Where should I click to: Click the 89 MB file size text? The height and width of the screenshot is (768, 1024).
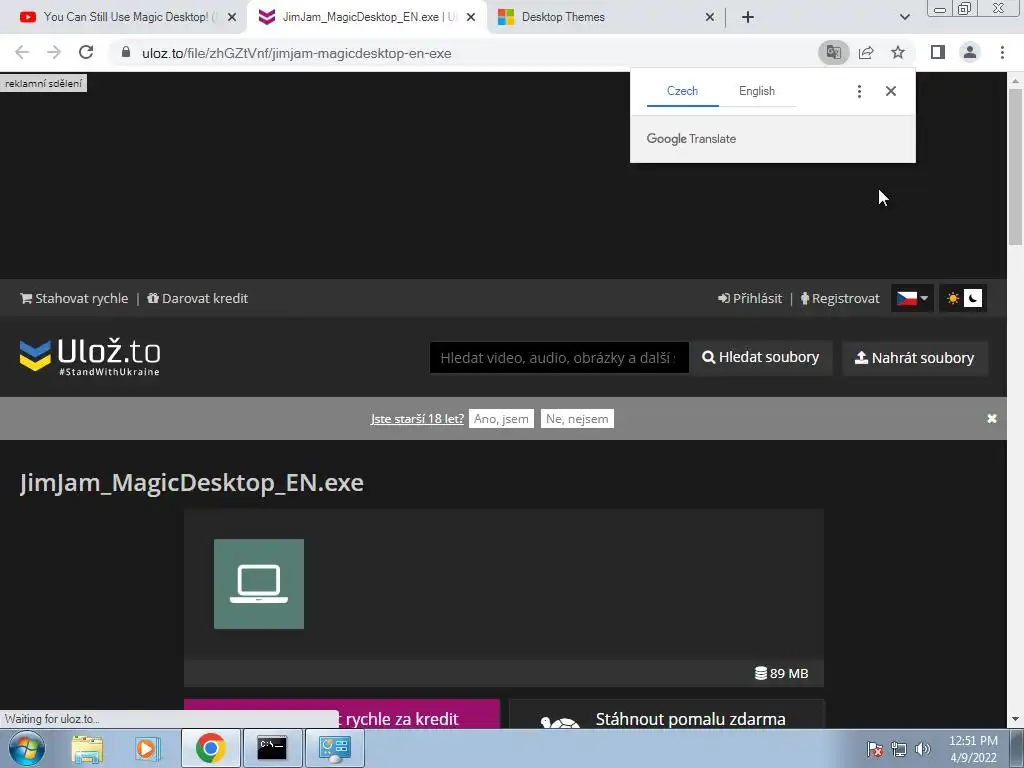[x=781, y=673]
